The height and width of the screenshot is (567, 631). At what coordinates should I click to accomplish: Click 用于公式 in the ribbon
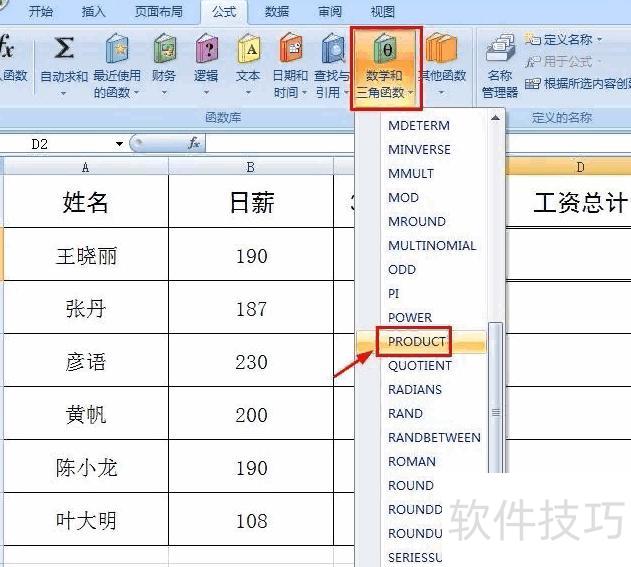567,62
